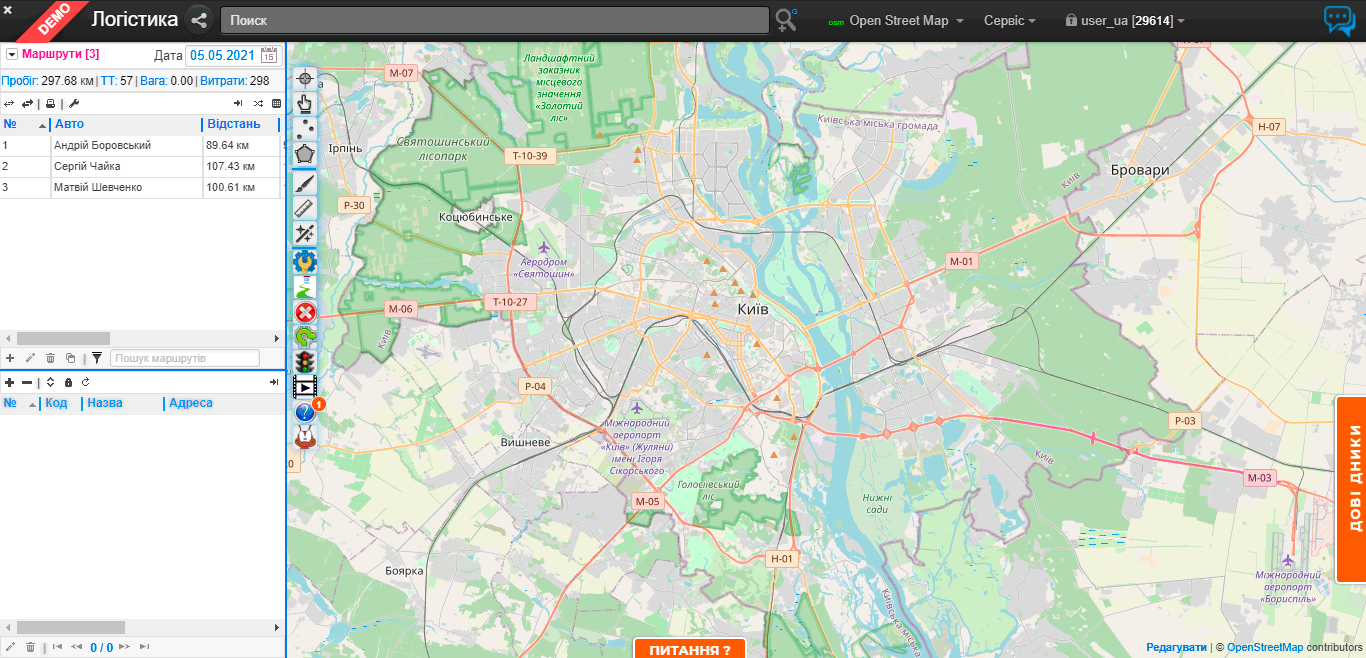Select the paintbrush tool on the map toolbar

305,182
